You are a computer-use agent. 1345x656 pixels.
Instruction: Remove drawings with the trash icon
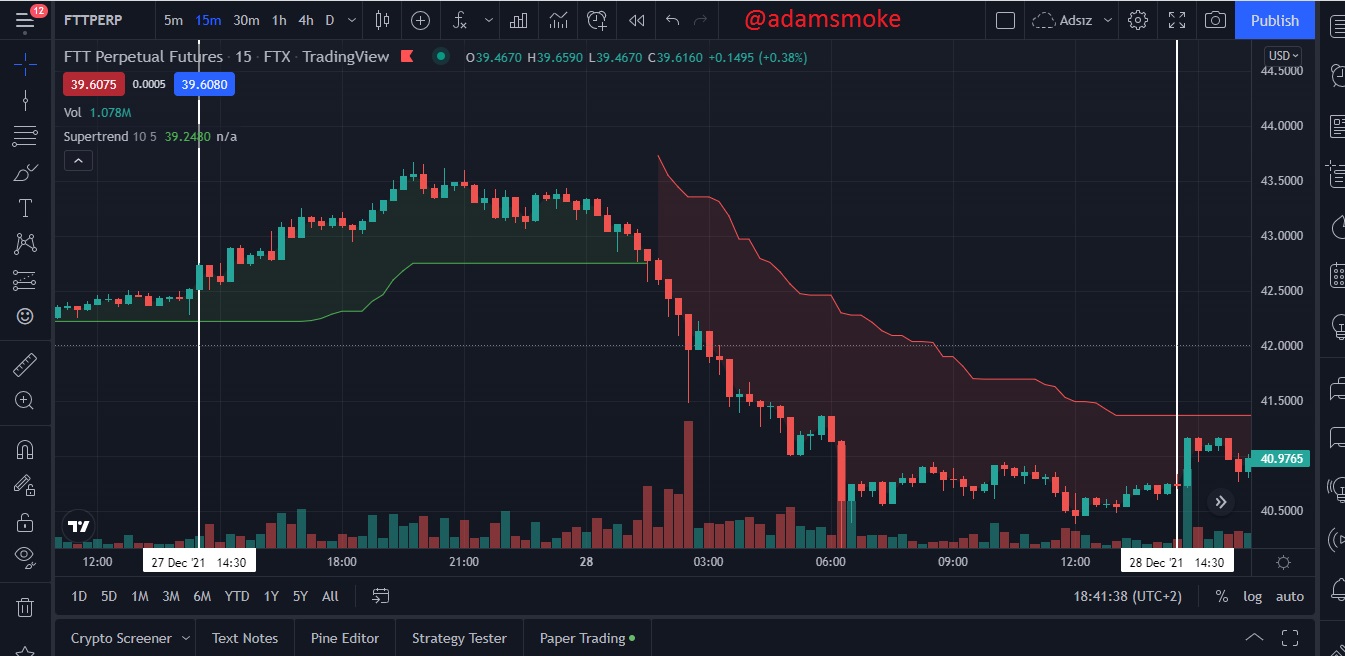click(x=25, y=607)
